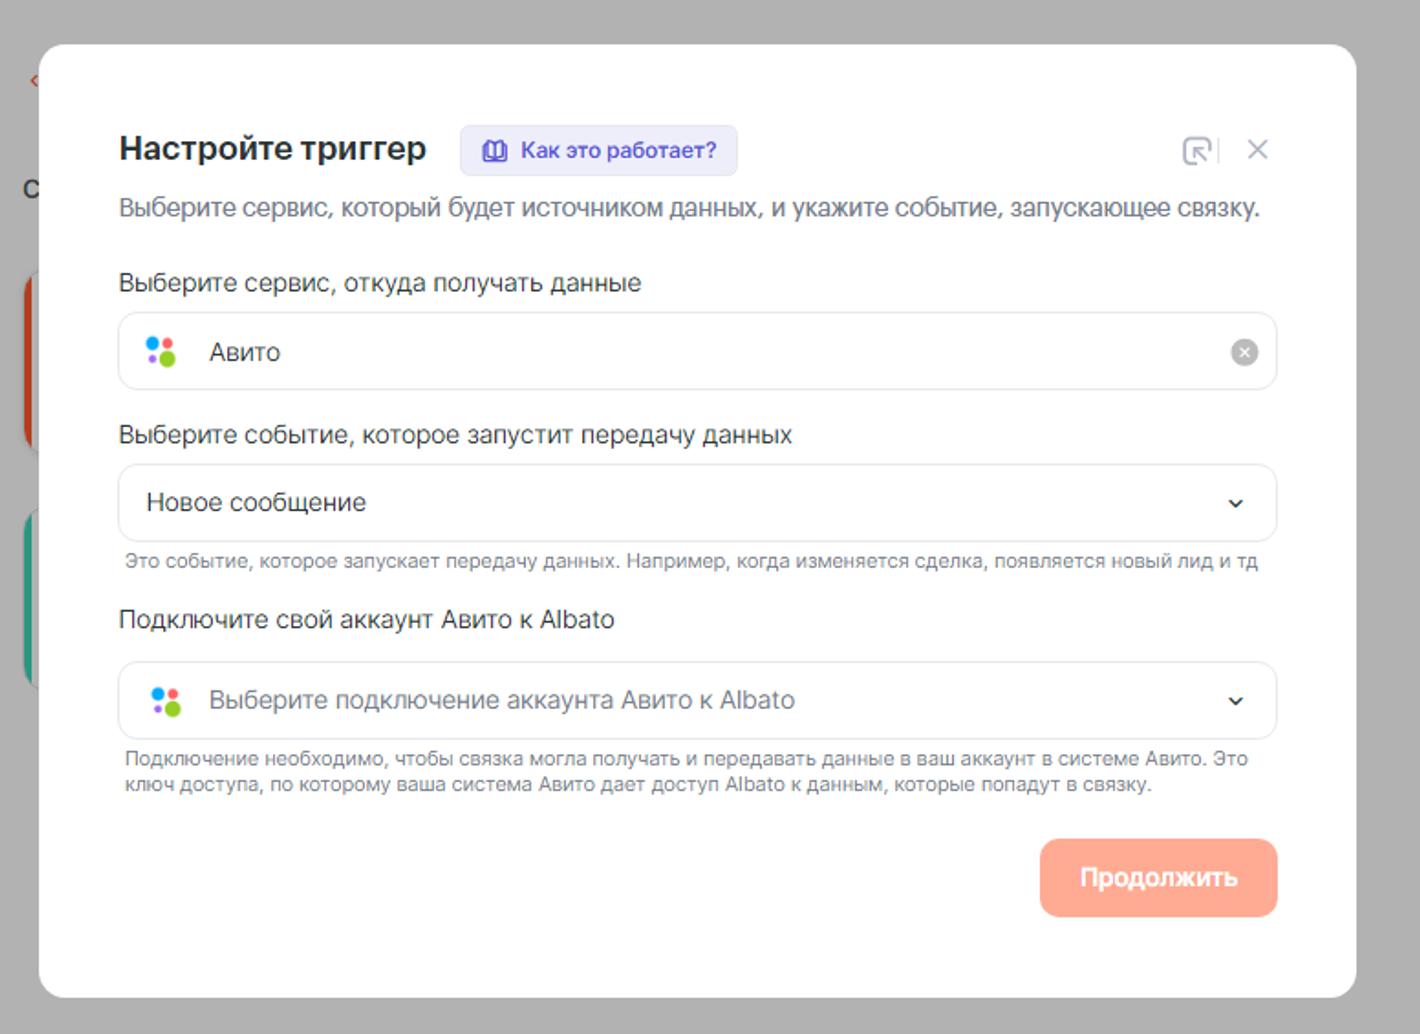This screenshot has width=1420, height=1034.
Task: Click the access key explanation under connection
Action: pos(686,772)
